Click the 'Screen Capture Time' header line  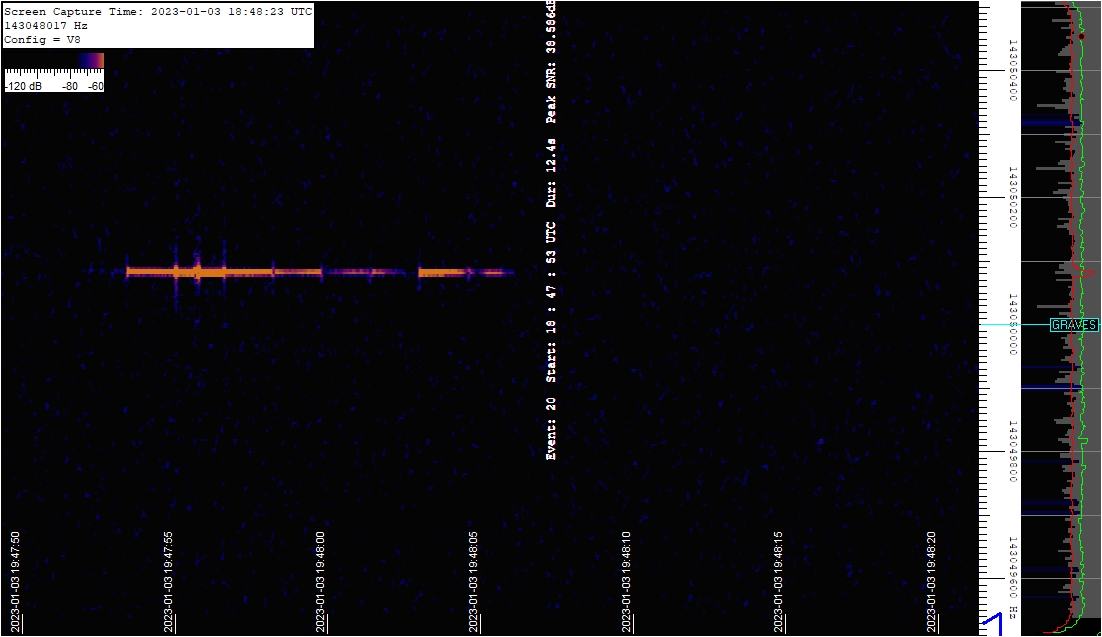point(158,12)
